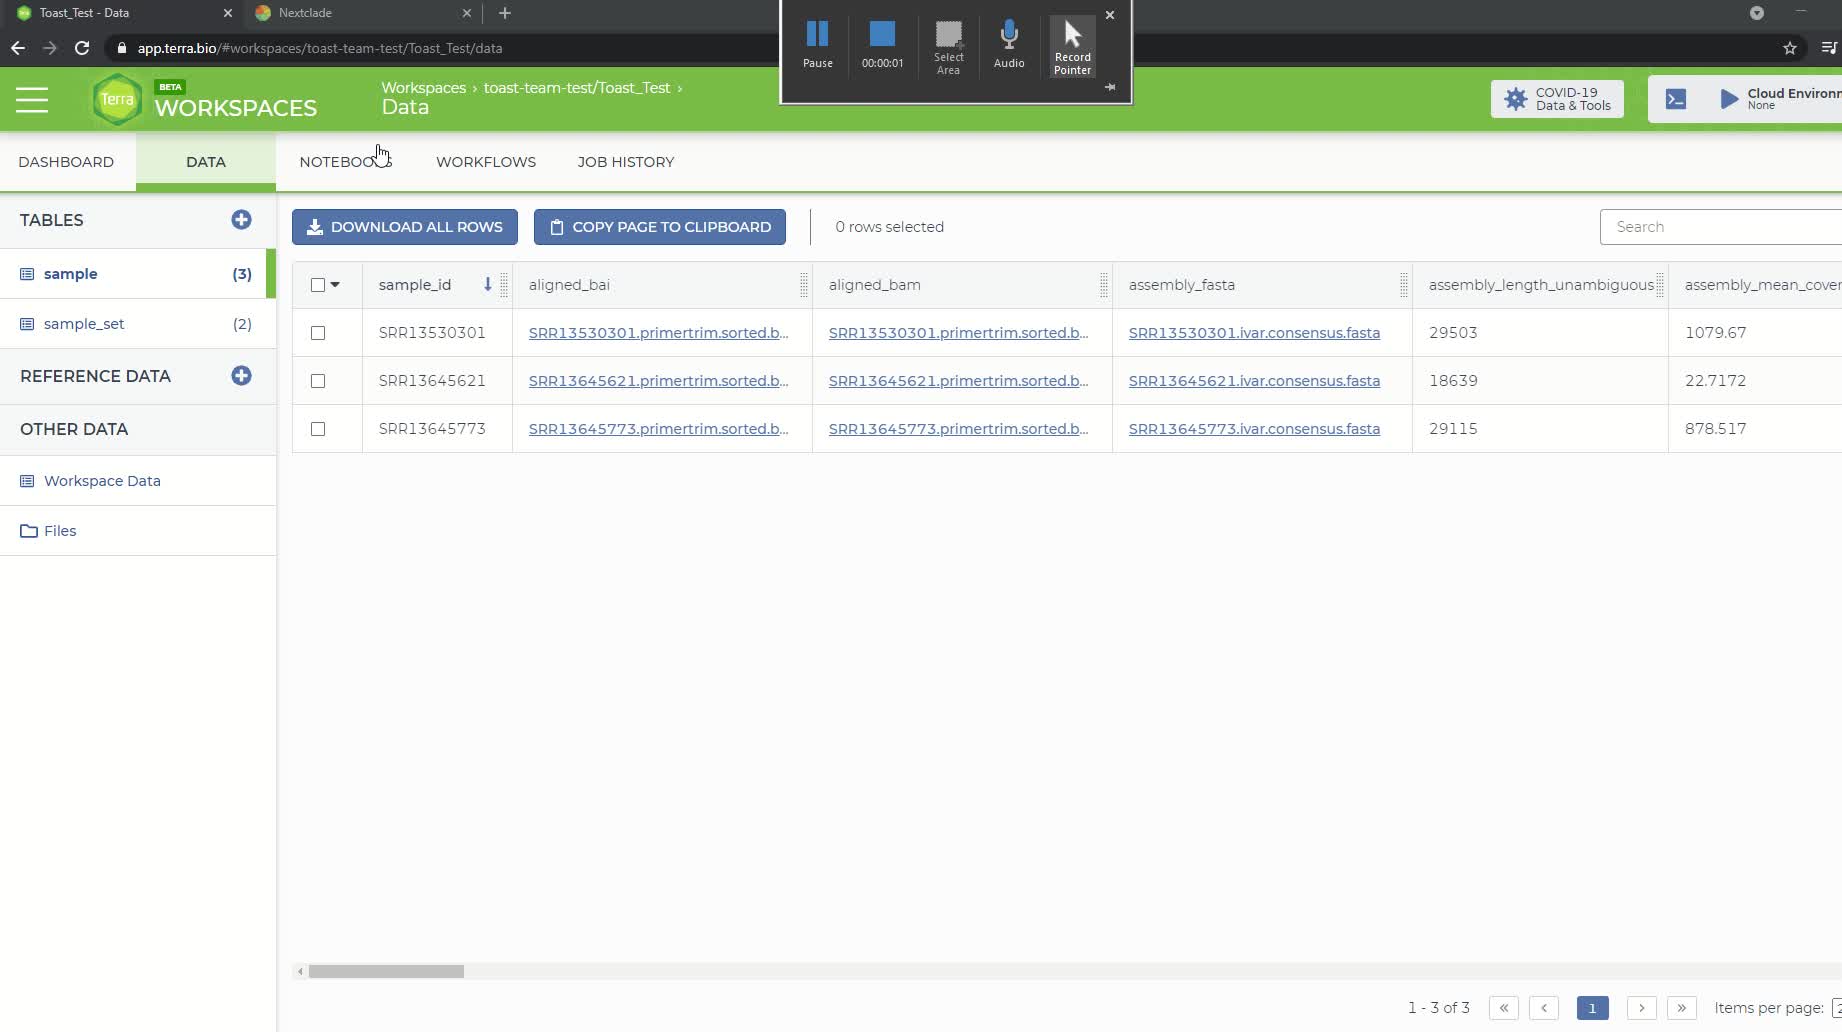
Task: Click the horizontal table scrollbar thumb
Action: (386, 972)
